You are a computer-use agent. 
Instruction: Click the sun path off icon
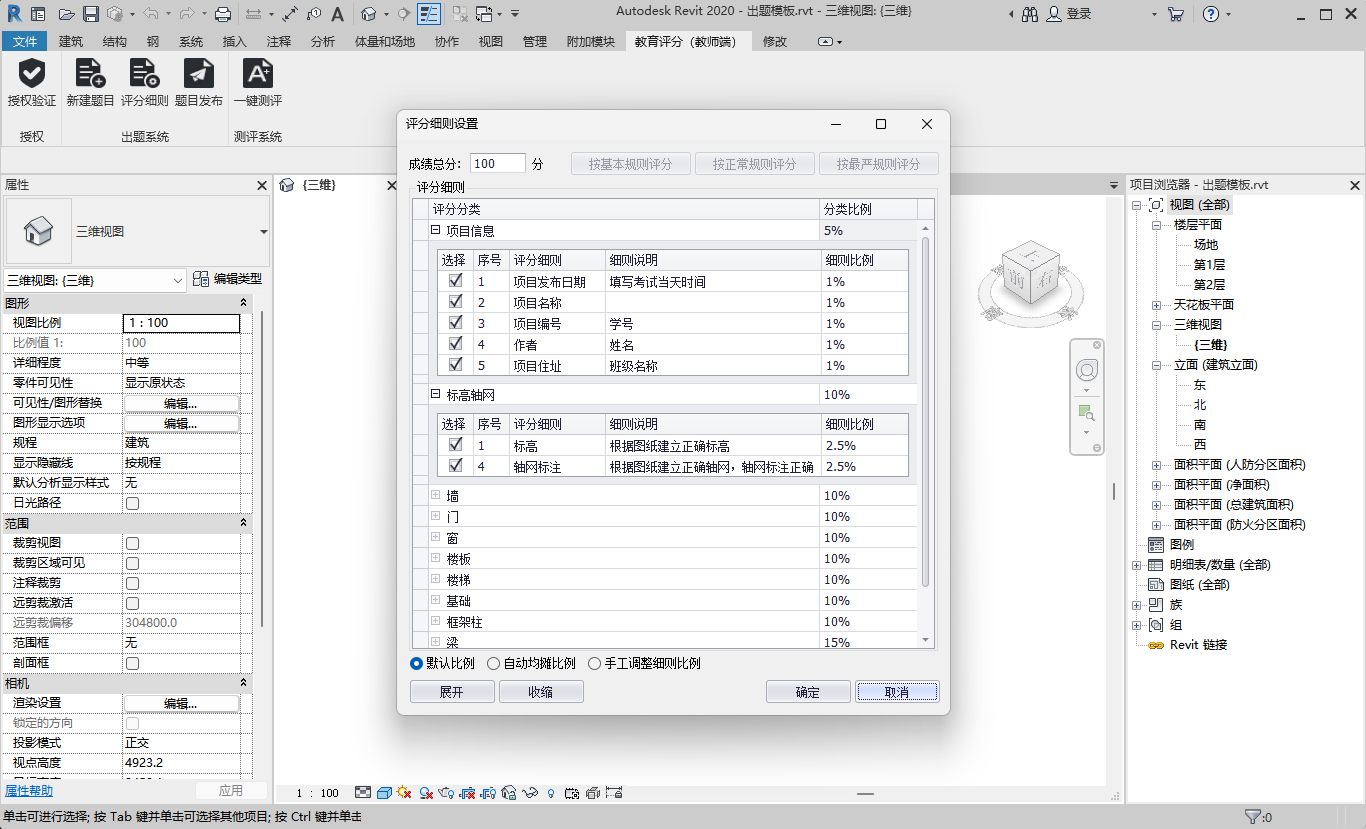pyautogui.click(x=405, y=793)
